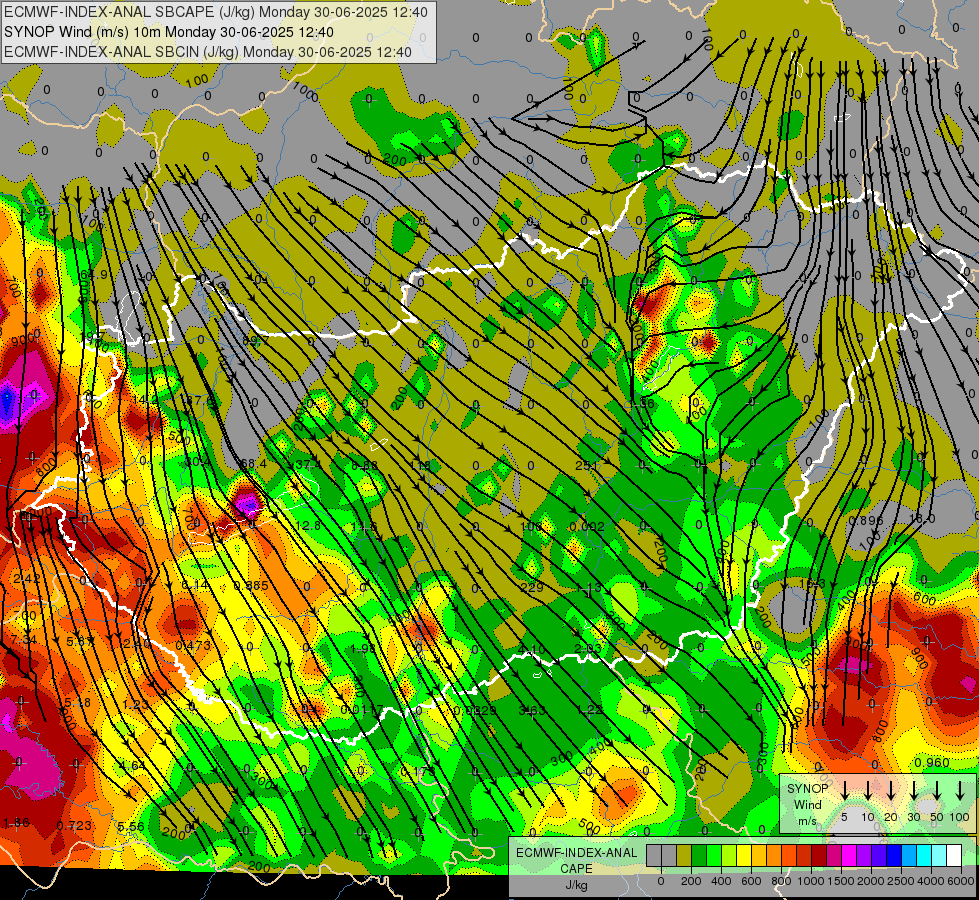Click the 20 m/s wind arrow in legend
The height and width of the screenshot is (900, 979).
[890, 790]
